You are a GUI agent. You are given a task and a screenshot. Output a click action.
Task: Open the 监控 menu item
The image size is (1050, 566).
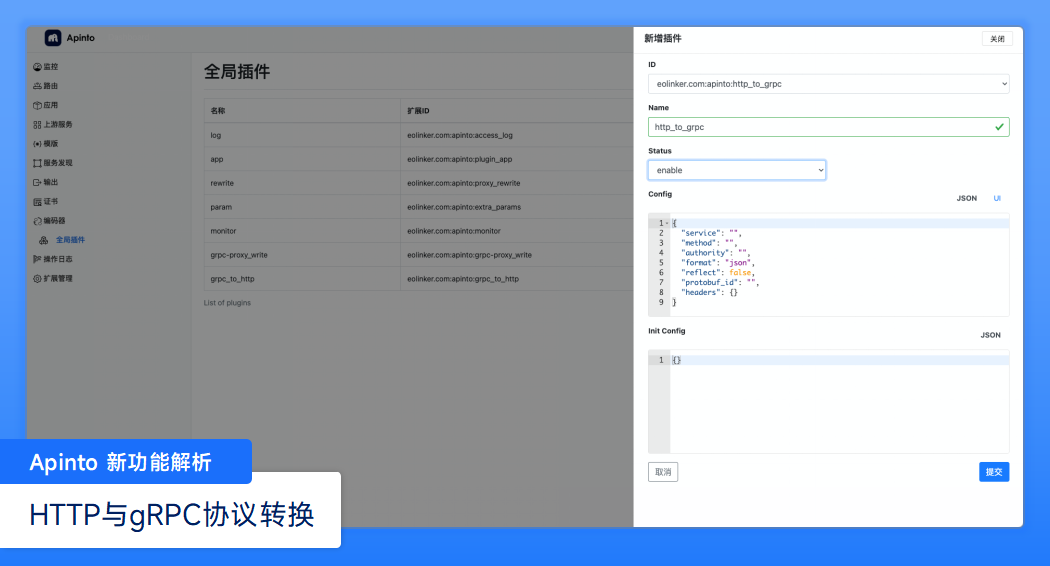[x=51, y=67]
